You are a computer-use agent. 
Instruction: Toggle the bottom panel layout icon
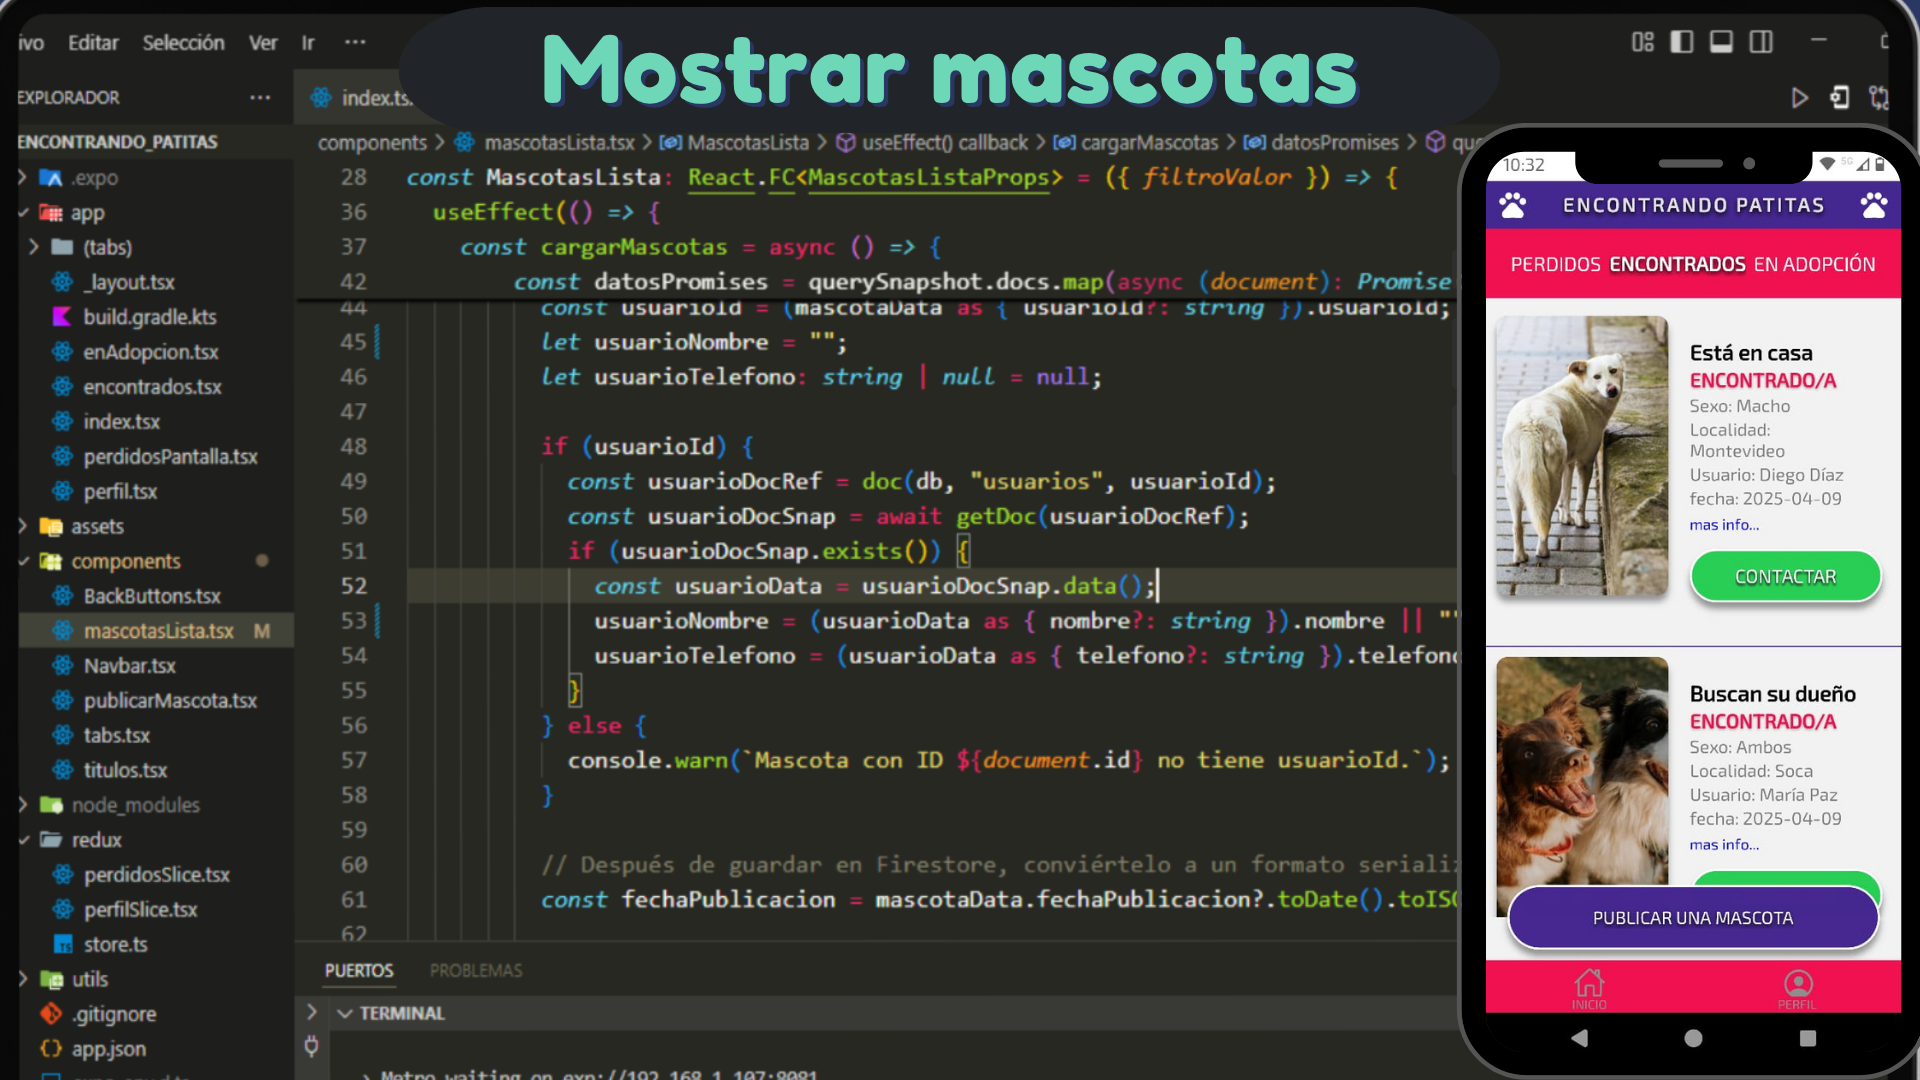pos(1721,42)
